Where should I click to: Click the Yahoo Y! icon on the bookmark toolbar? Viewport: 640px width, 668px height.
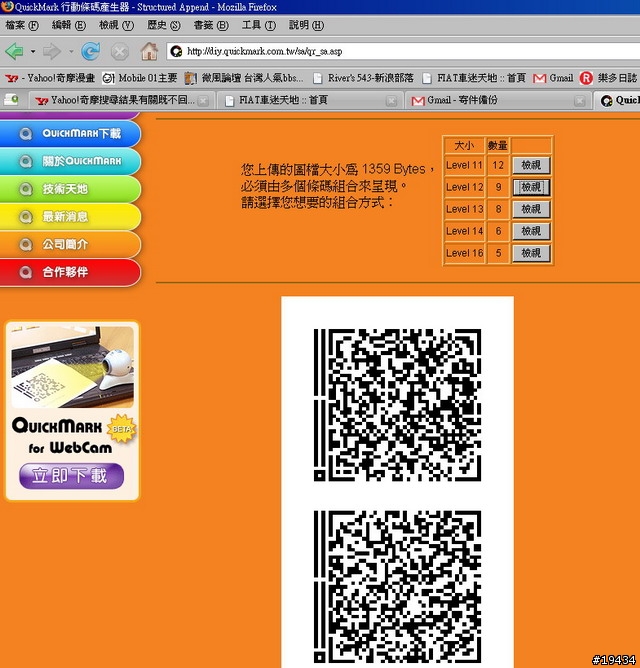12,78
